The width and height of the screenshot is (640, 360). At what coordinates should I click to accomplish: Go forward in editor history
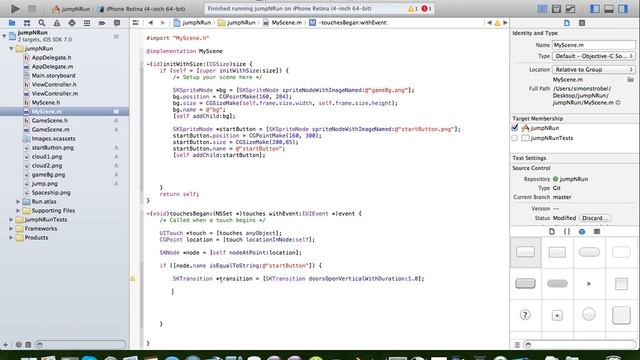[162, 23]
